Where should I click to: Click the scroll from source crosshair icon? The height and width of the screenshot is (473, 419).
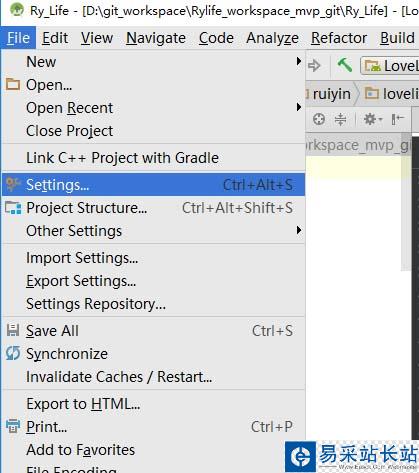coord(319,119)
